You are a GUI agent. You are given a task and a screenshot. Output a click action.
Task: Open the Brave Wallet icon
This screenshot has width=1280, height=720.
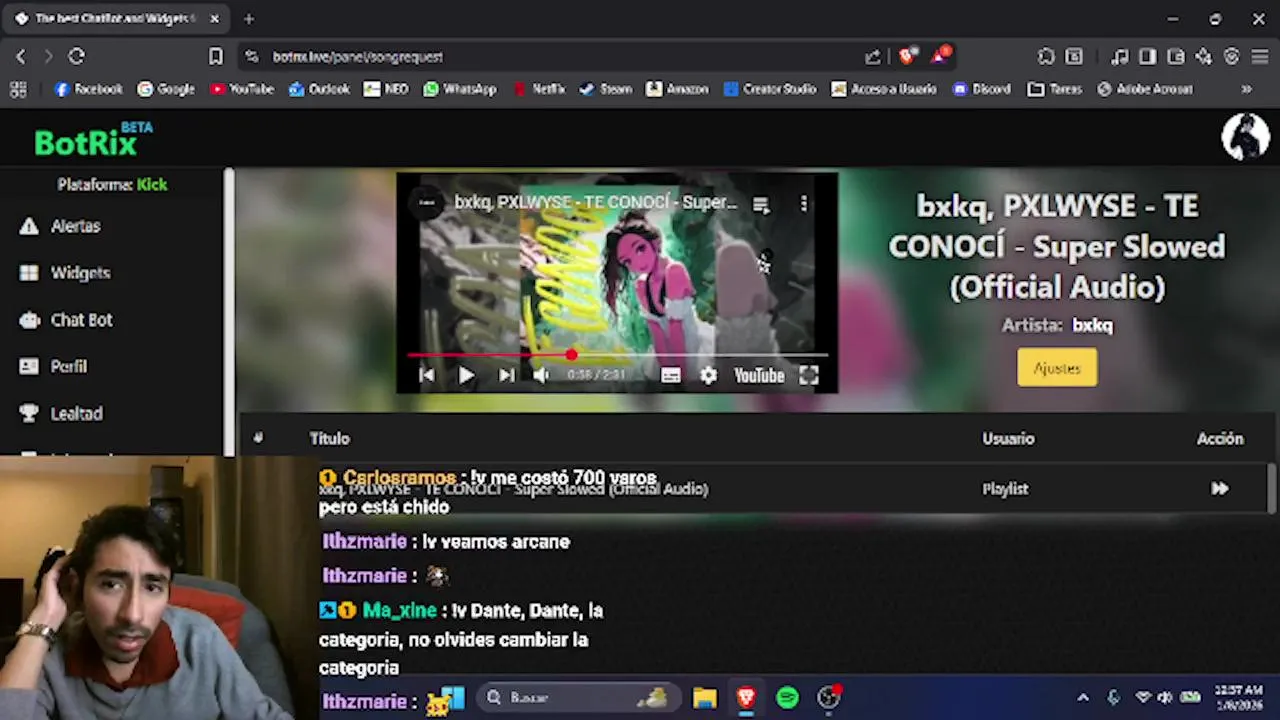click(1176, 57)
